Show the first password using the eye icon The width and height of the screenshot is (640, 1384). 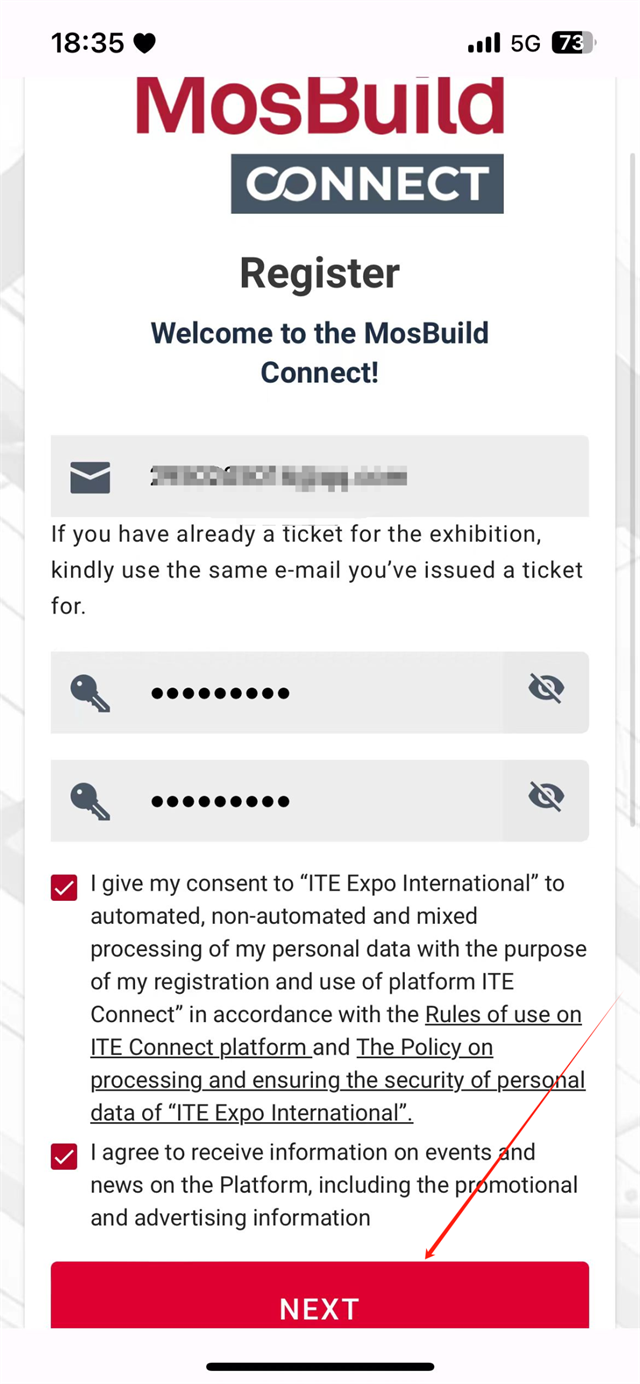(546, 689)
